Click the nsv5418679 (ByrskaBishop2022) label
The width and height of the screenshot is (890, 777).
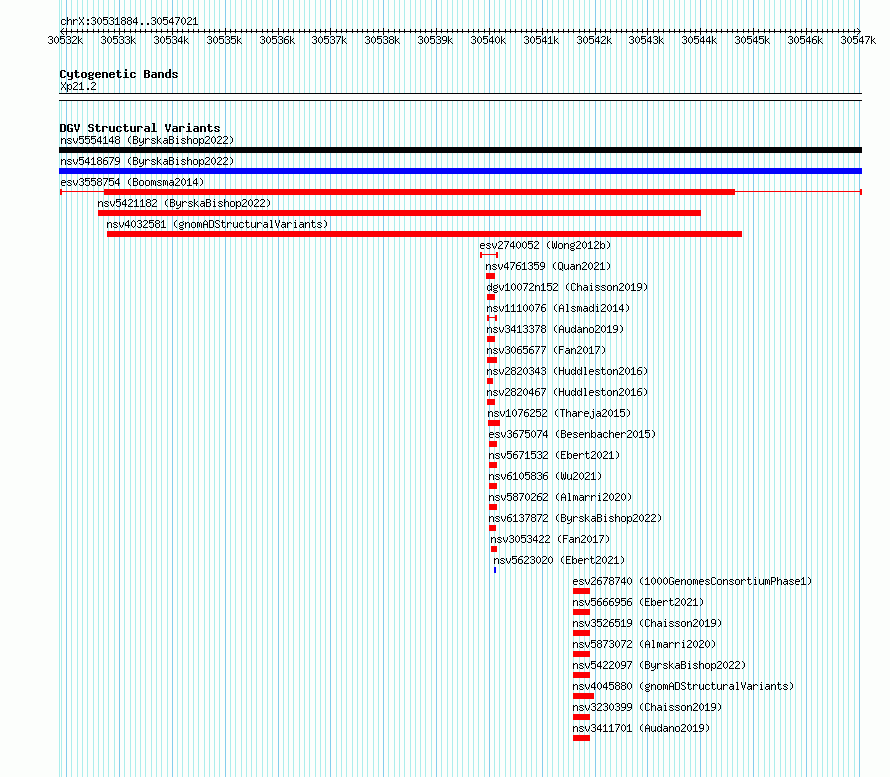[147, 161]
